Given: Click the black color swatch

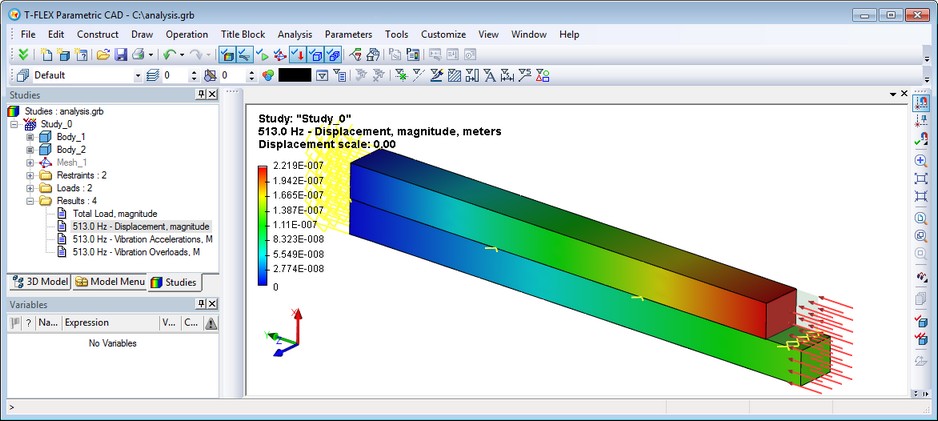Looking at the screenshot, I should (294, 75).
